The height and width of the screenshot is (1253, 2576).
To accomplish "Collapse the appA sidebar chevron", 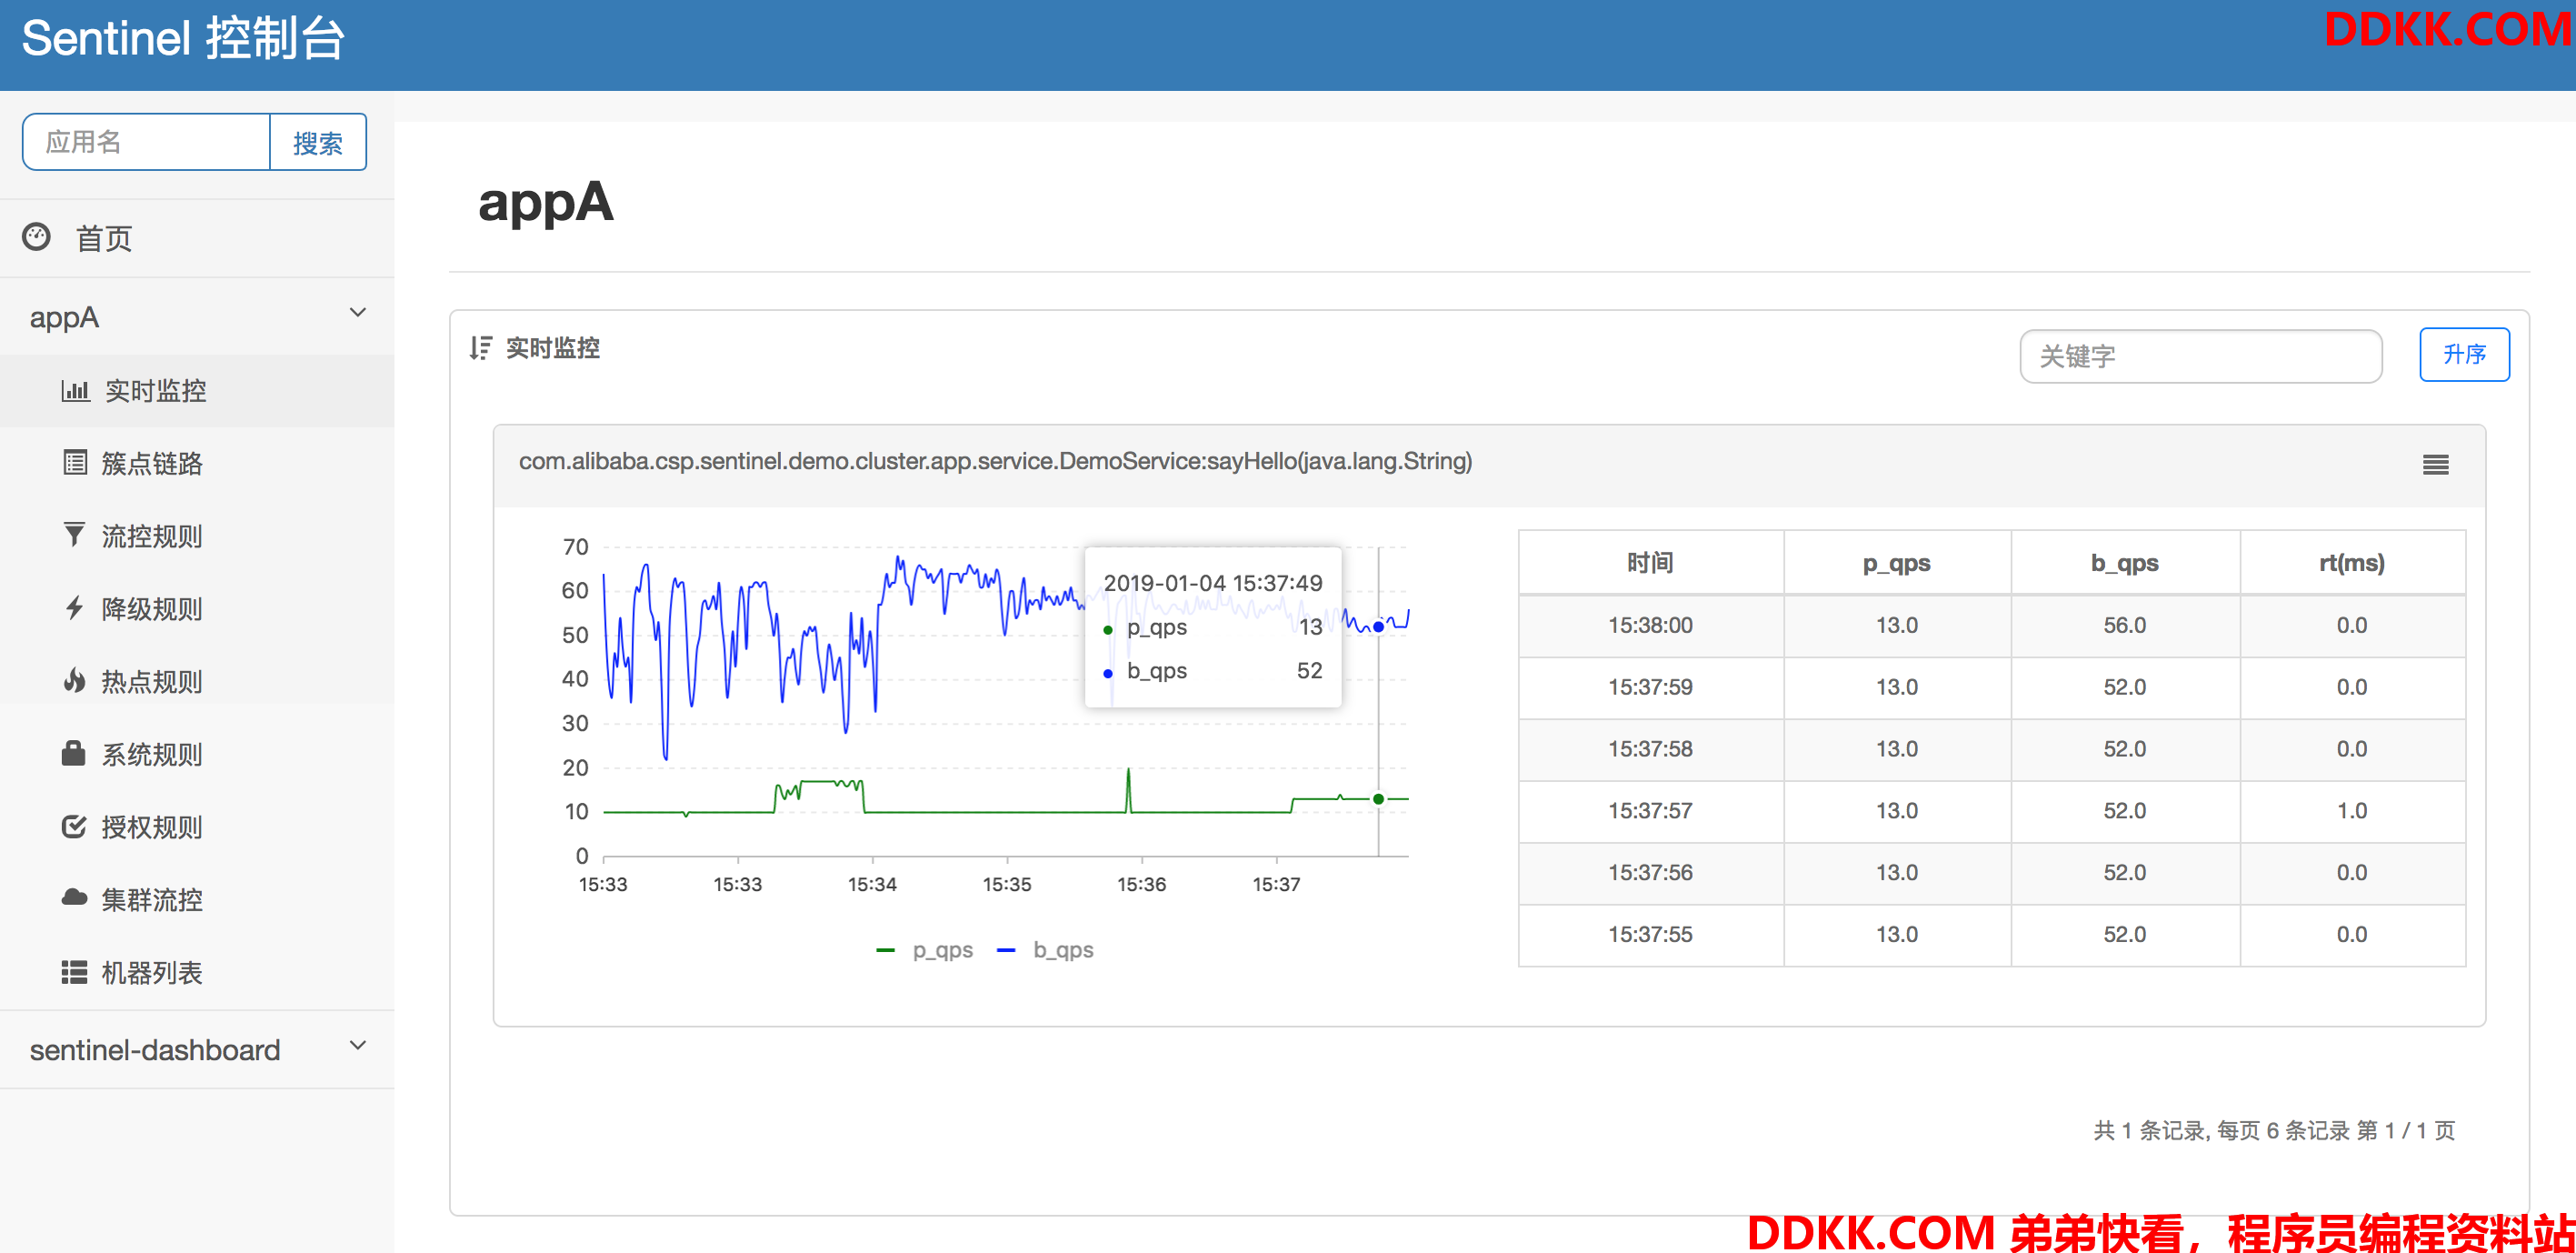I will (358, 313).
